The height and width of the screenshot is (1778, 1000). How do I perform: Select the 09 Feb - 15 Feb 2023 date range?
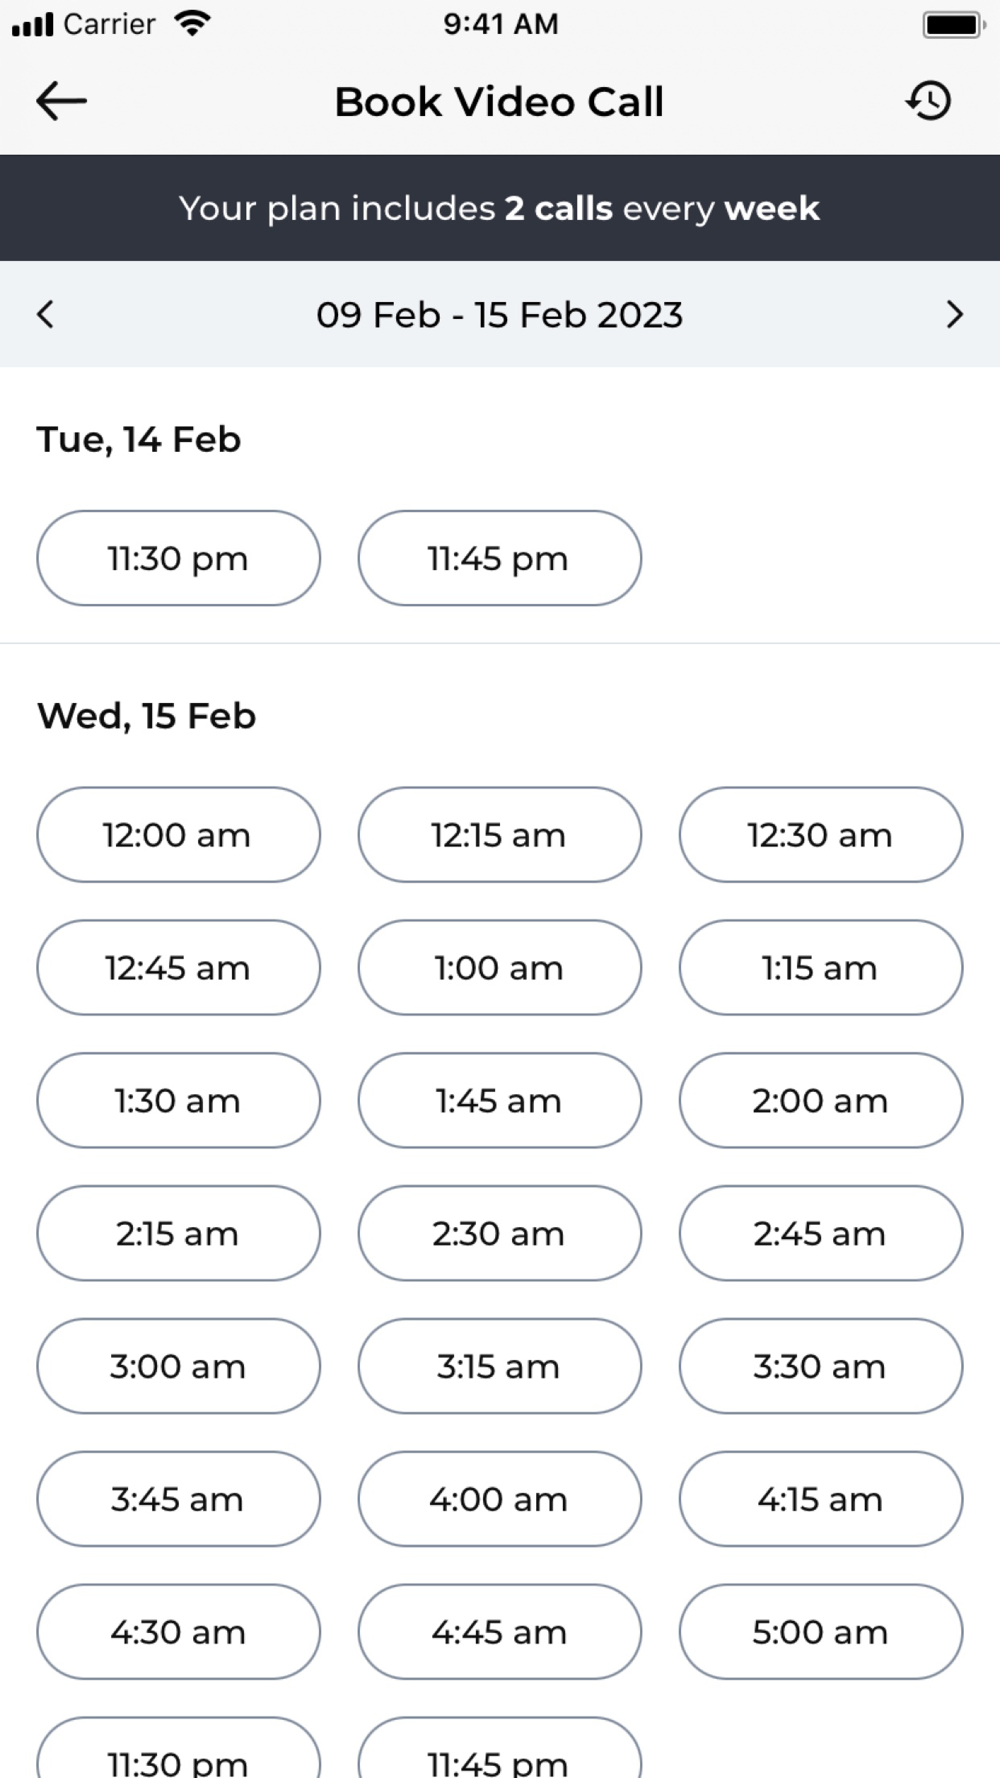click(499, 314)
